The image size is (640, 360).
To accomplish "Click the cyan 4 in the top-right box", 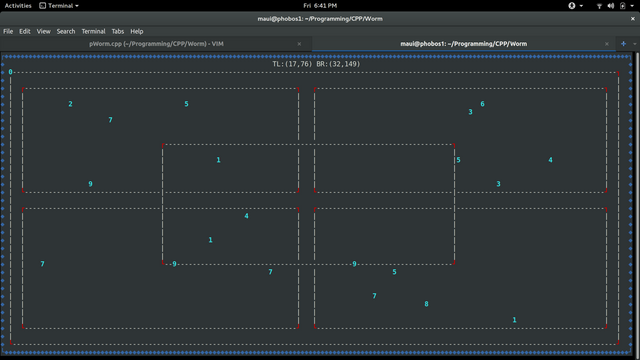I will tap(551, 160).
